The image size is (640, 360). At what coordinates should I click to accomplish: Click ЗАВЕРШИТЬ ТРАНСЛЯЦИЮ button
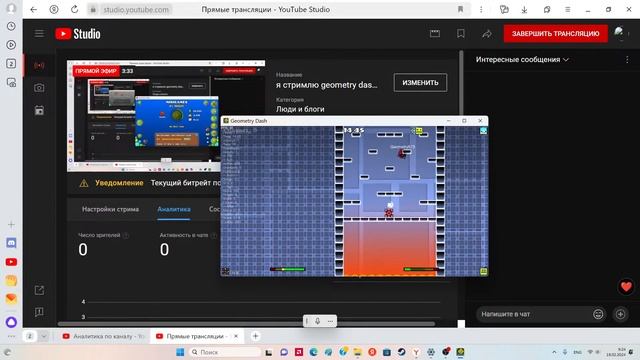(556, 33)
